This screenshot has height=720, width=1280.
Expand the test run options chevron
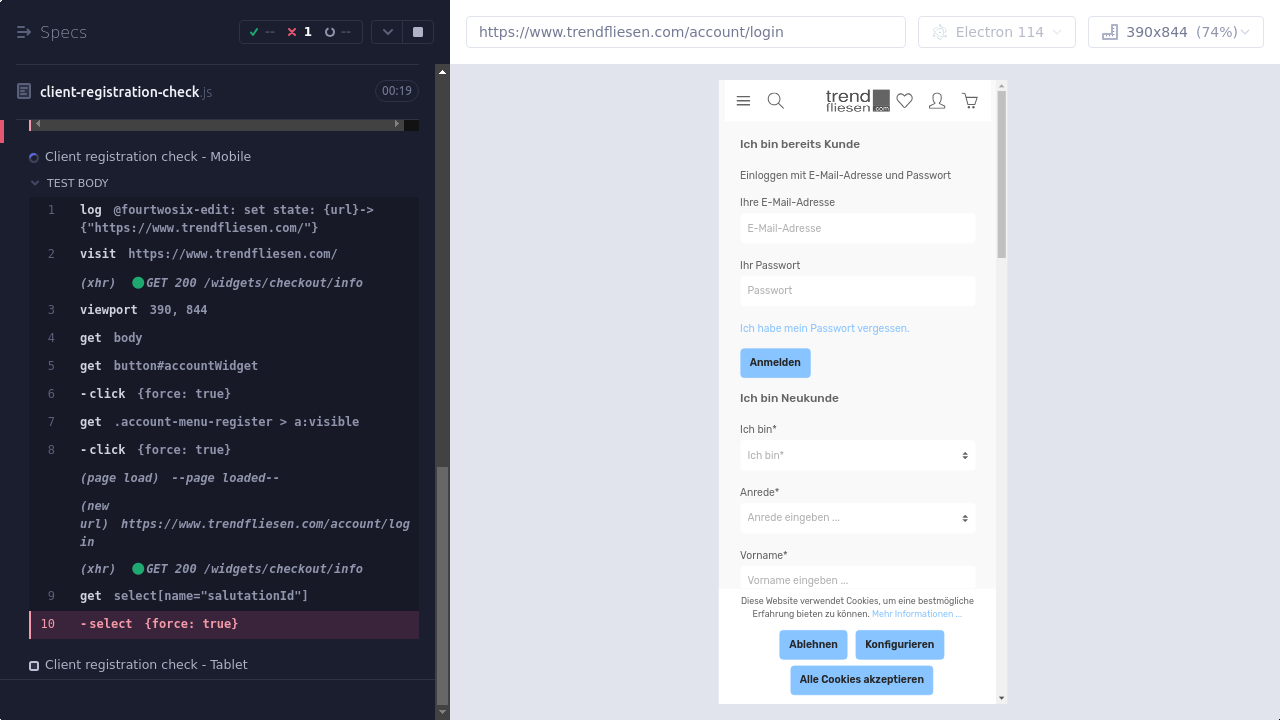[387, 32]
